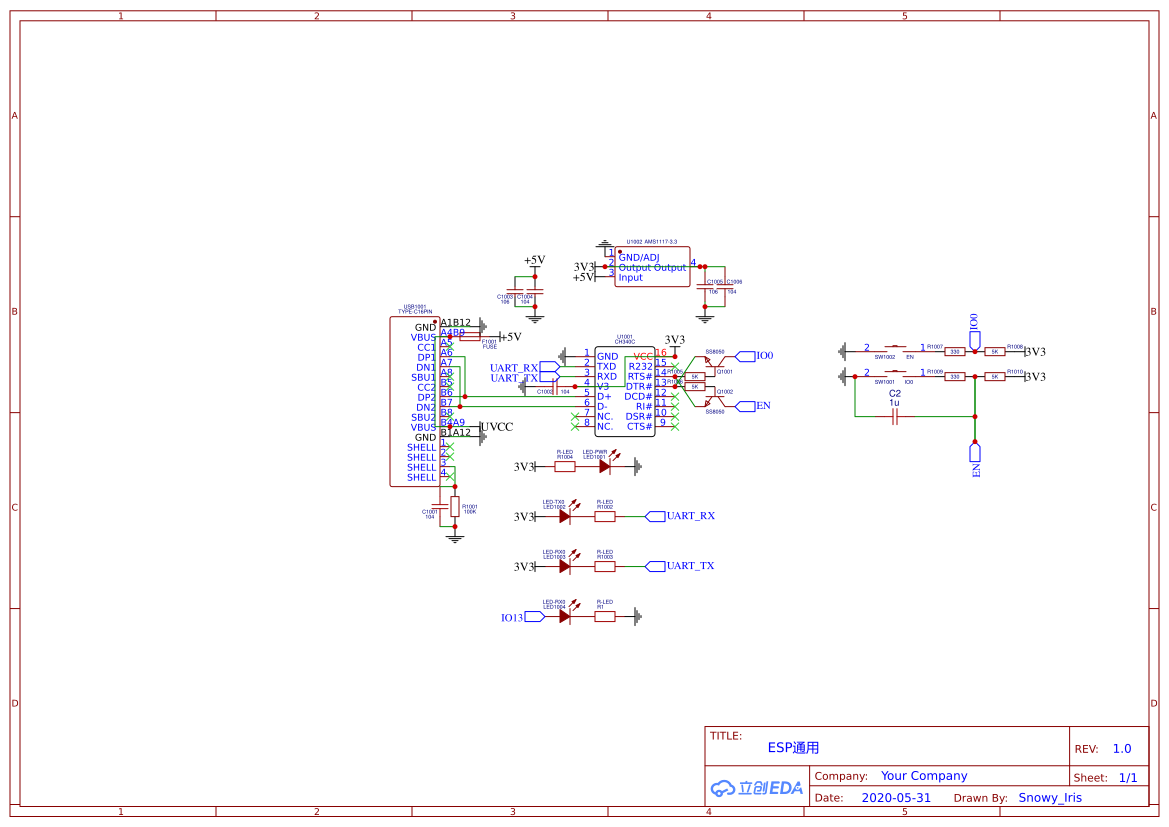Select the ESP通用 title text
This screenshot has width=1169, height=827.
[x=793, y=747]
